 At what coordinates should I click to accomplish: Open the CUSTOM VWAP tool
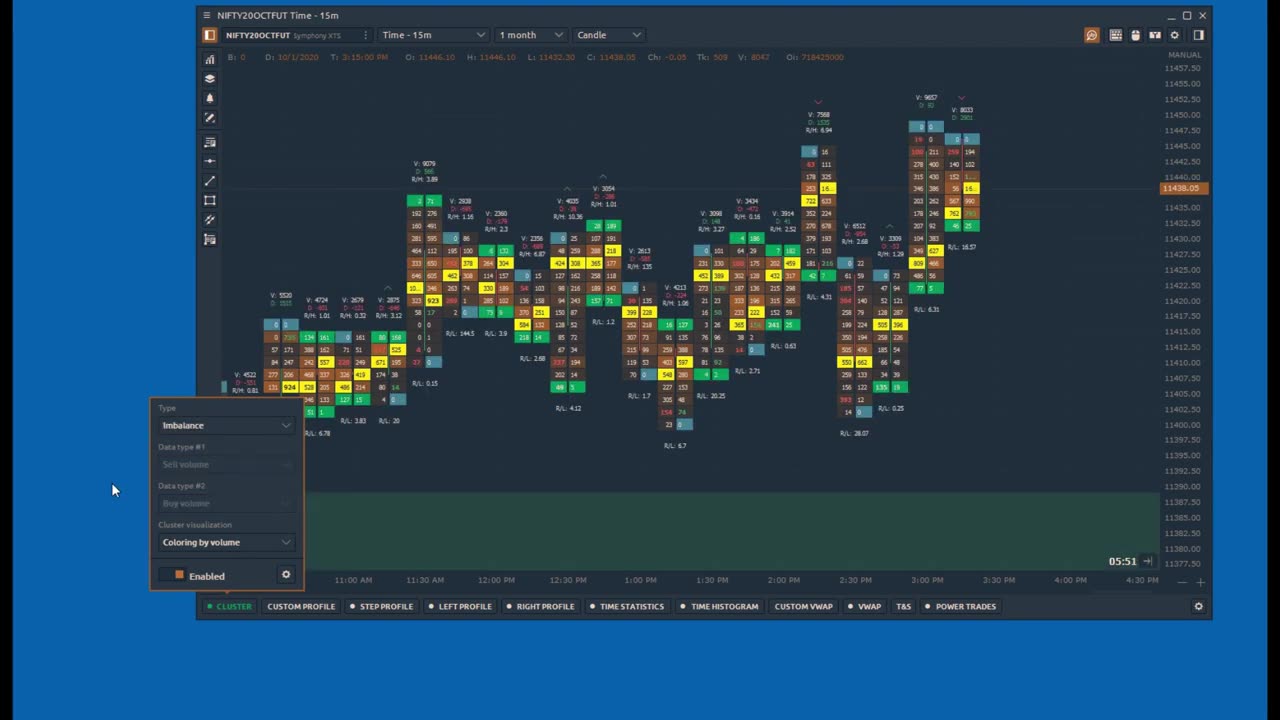pyautogui.click(x=803, y=606)
